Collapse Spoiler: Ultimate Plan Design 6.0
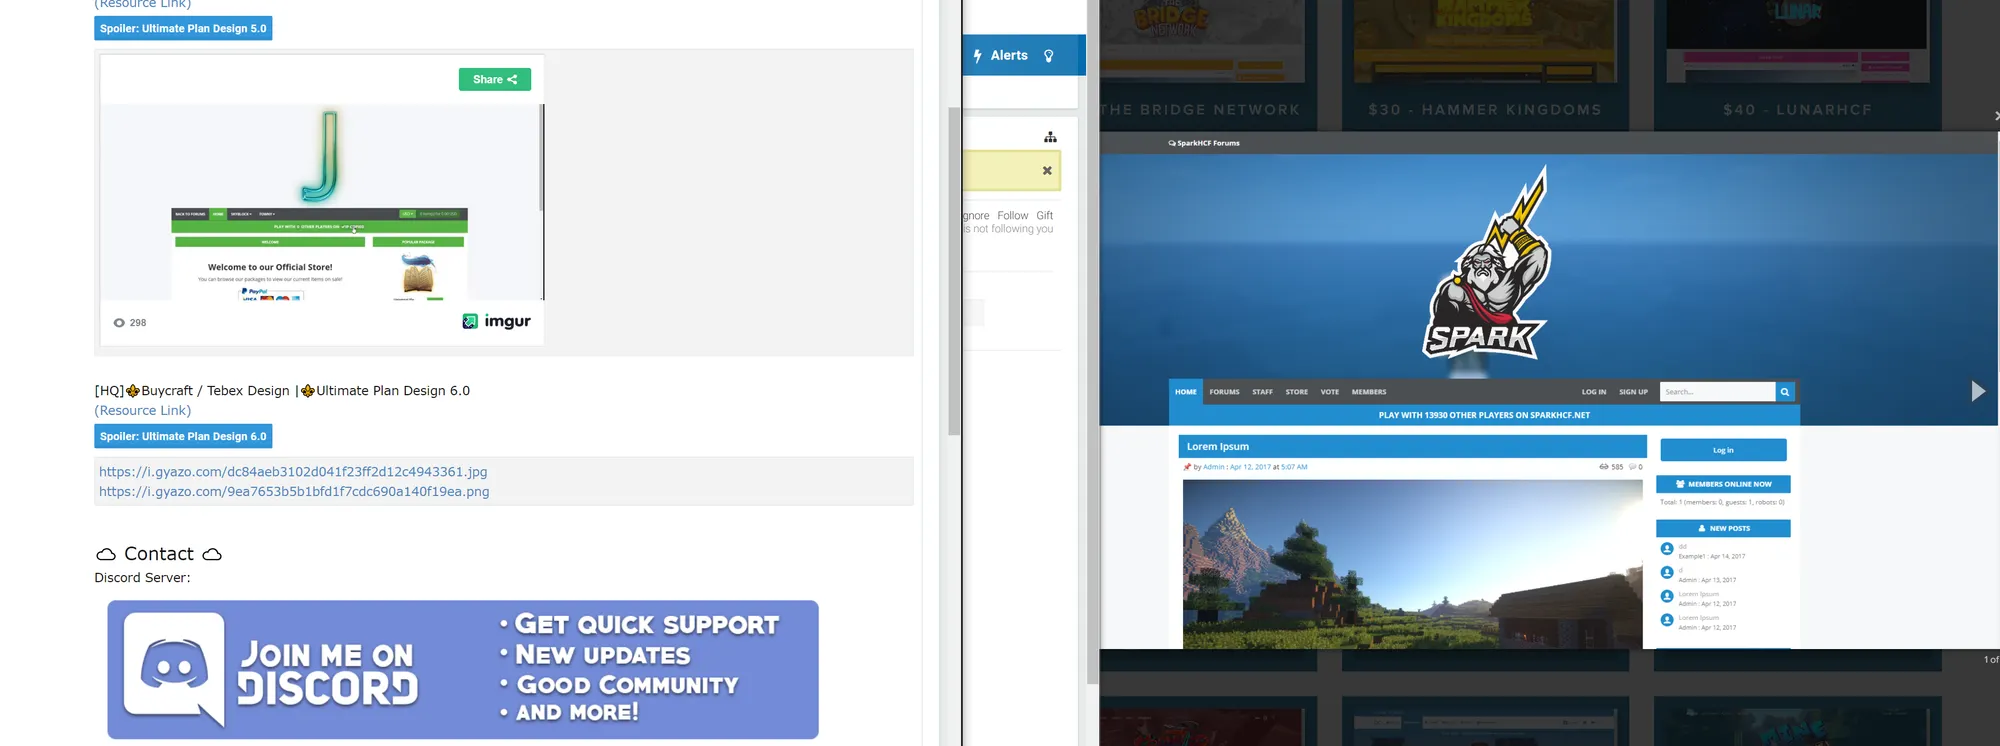The width and height of the screenshot is (2000, 746). coord(183,437)
